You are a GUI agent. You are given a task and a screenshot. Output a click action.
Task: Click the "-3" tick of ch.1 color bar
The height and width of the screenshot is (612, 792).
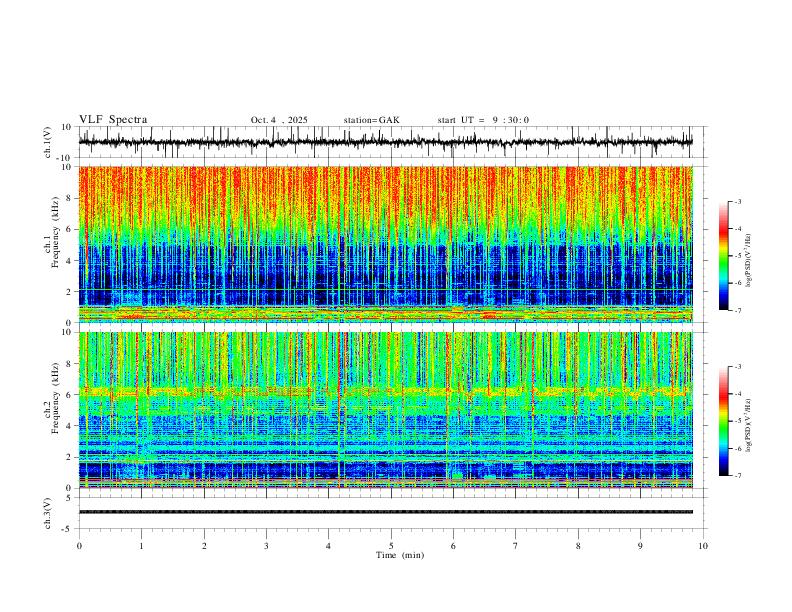point(737,201)
